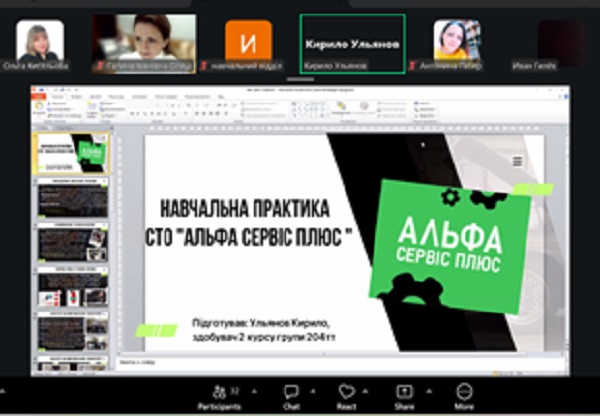Click the slide title 'НАВЧАЛЬНА ПРАКТИКА'
Viewport: 600px width, 416px height.
245,210
